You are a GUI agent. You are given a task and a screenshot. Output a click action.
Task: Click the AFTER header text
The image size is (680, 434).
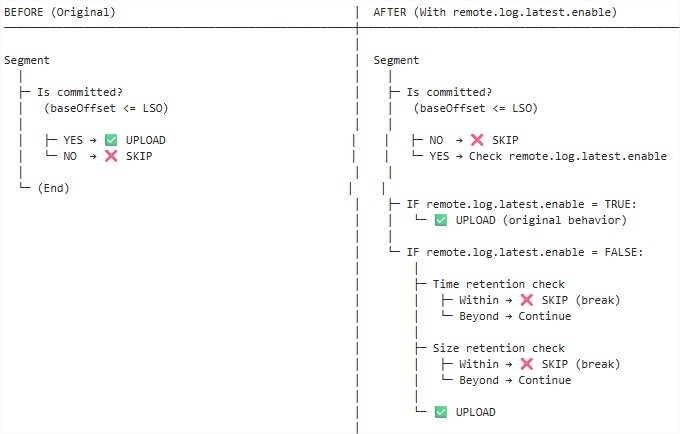click(x=495, y=12)
